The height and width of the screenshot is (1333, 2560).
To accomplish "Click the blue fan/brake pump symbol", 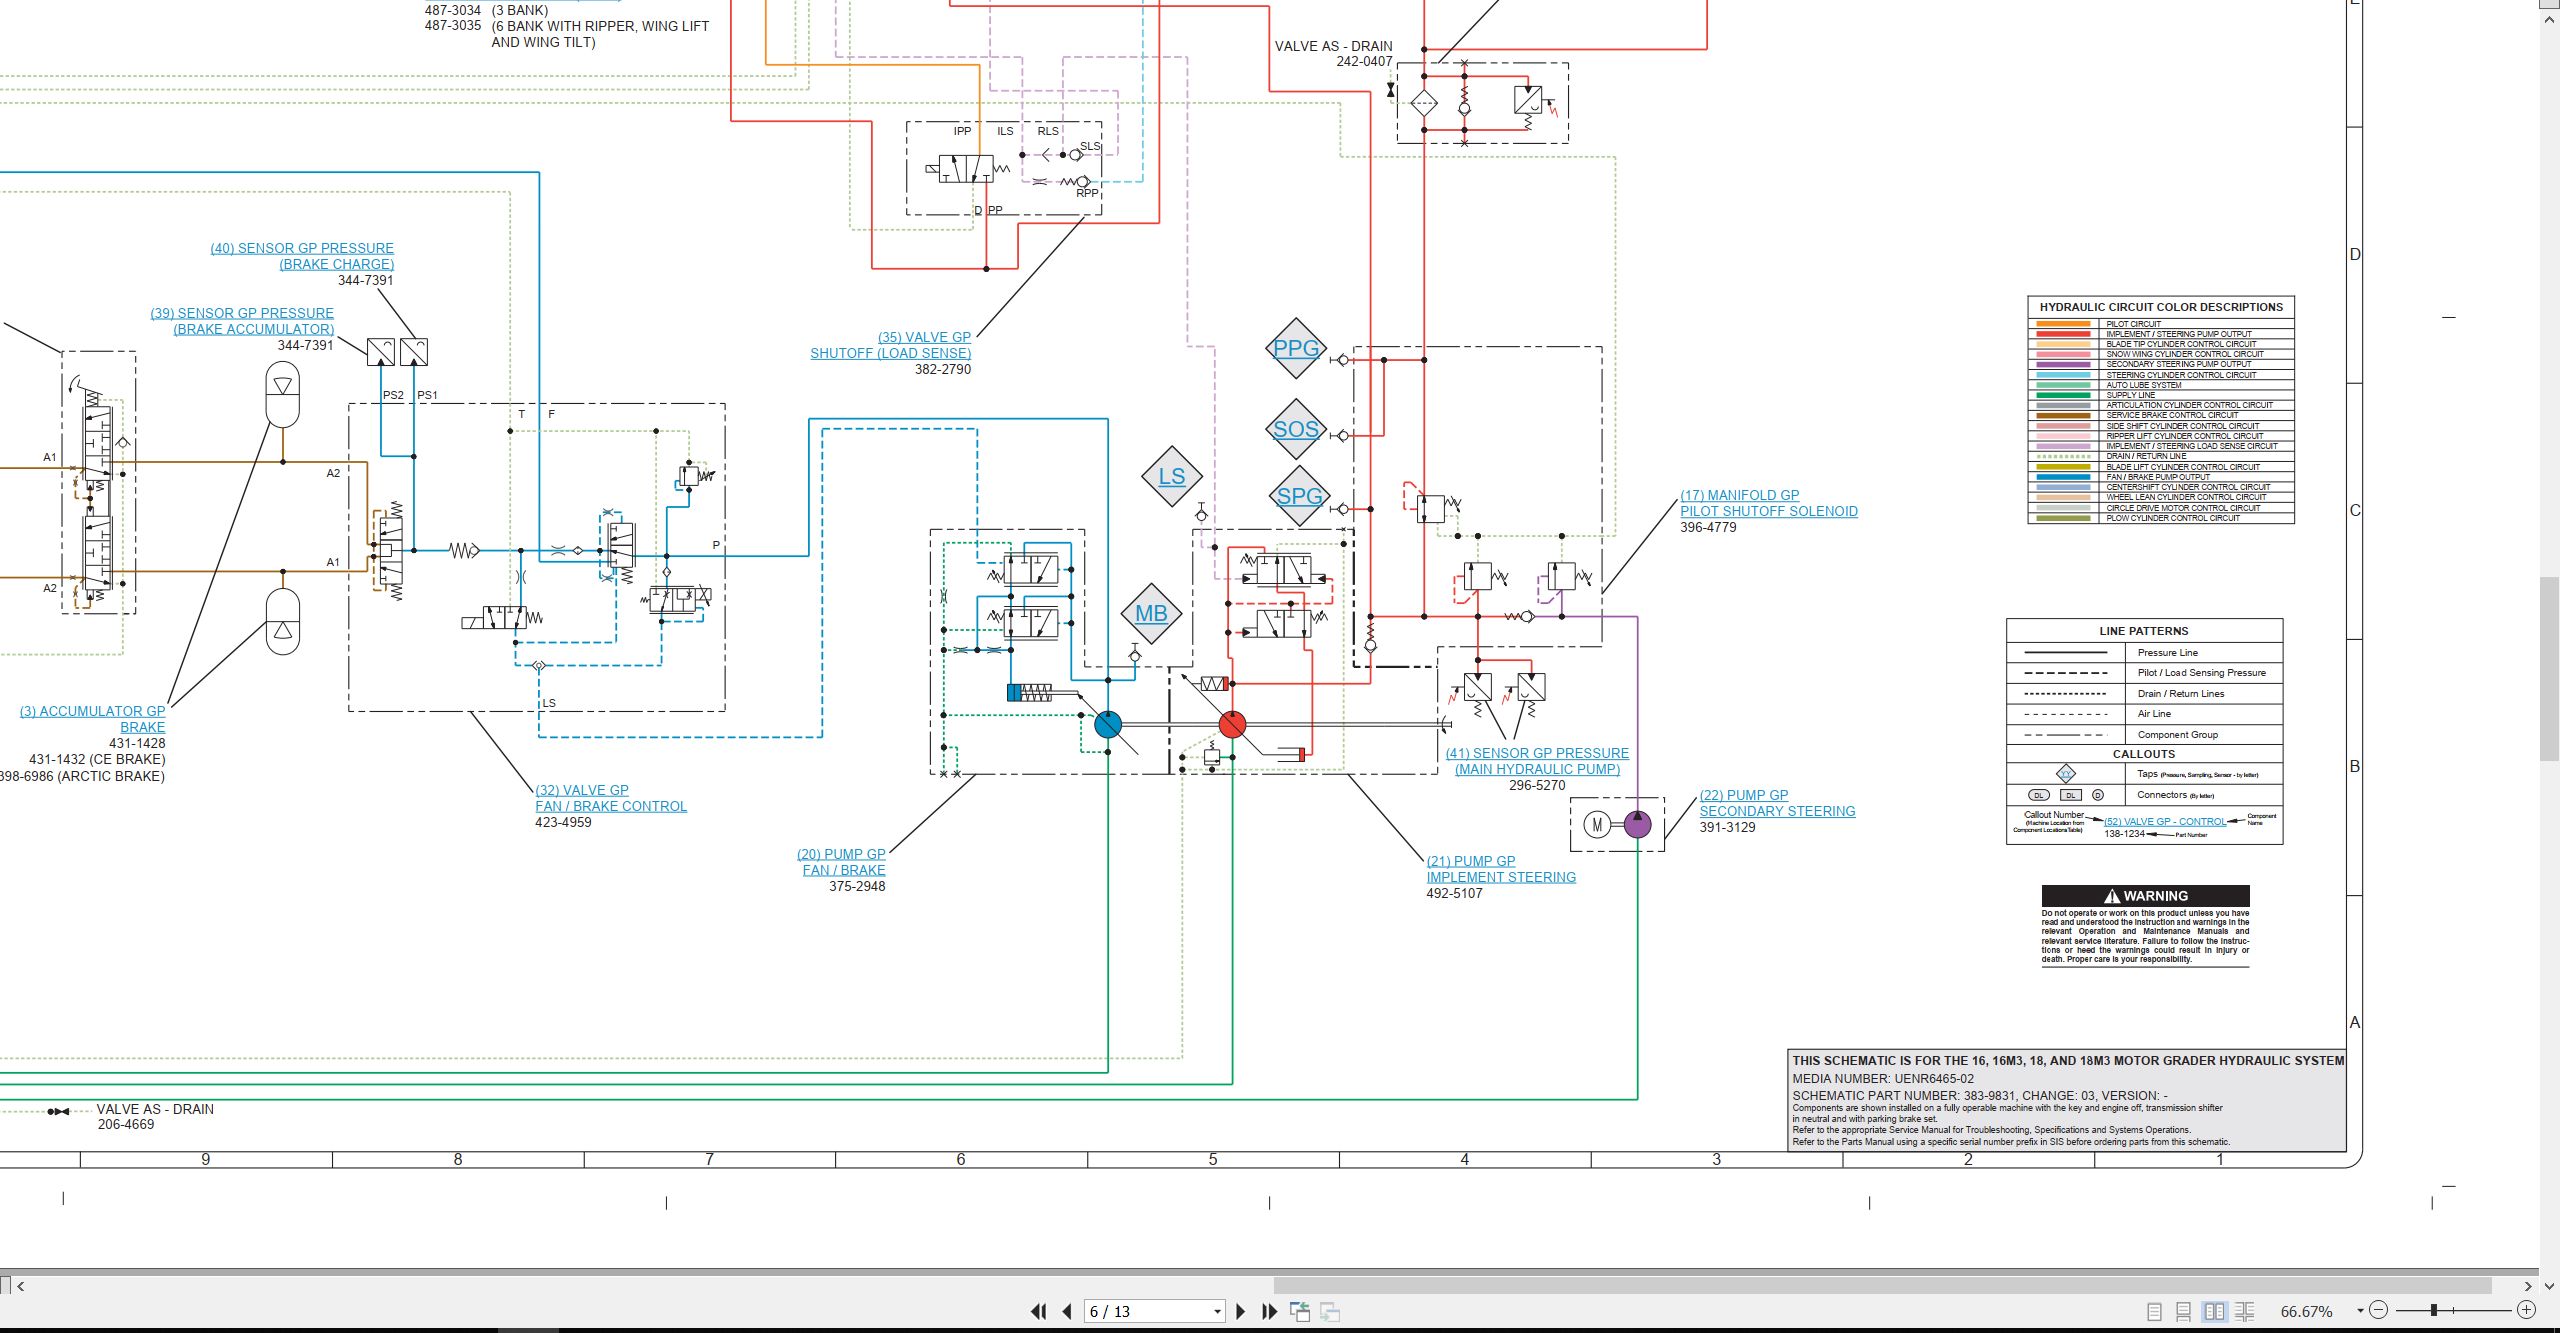I will (x=1108, y=725).
